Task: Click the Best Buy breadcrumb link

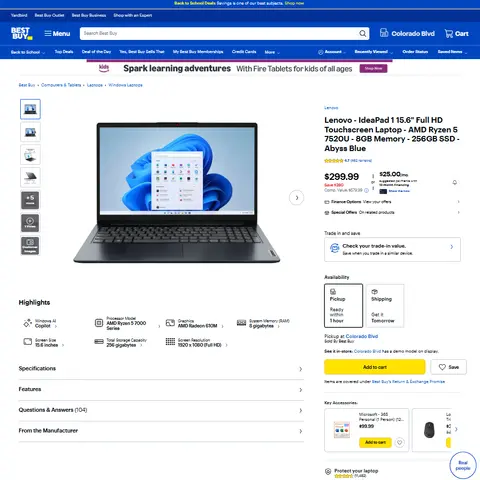Action: (x=27, y=85)
